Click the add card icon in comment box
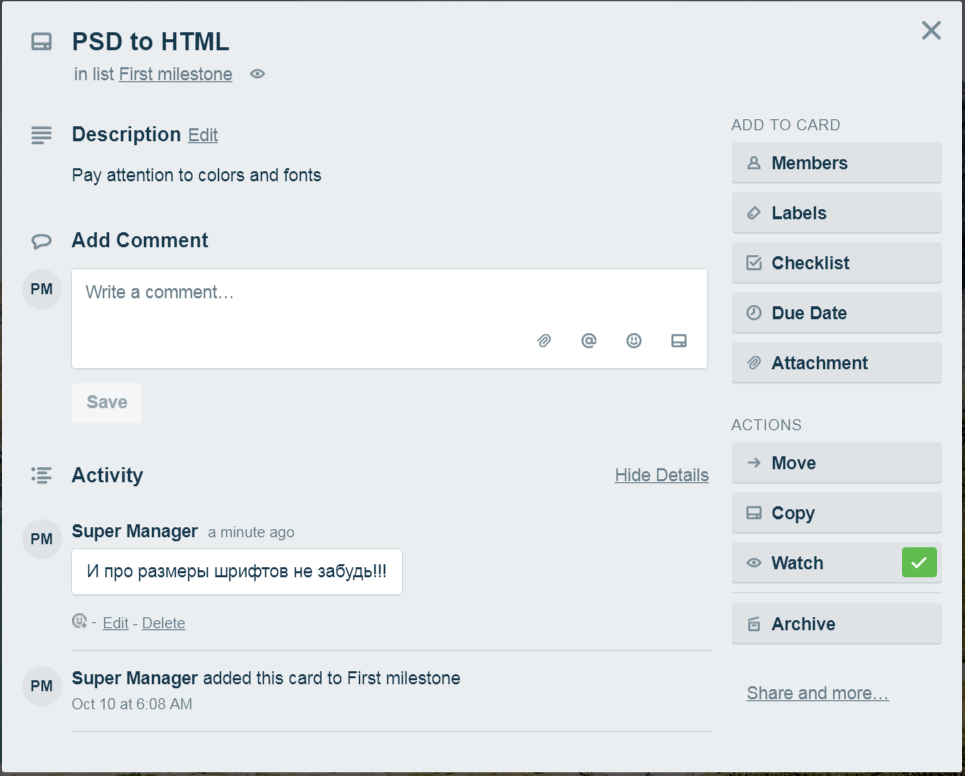The width and height of the screenshot is (965, 776). click(x=679, y=341)
